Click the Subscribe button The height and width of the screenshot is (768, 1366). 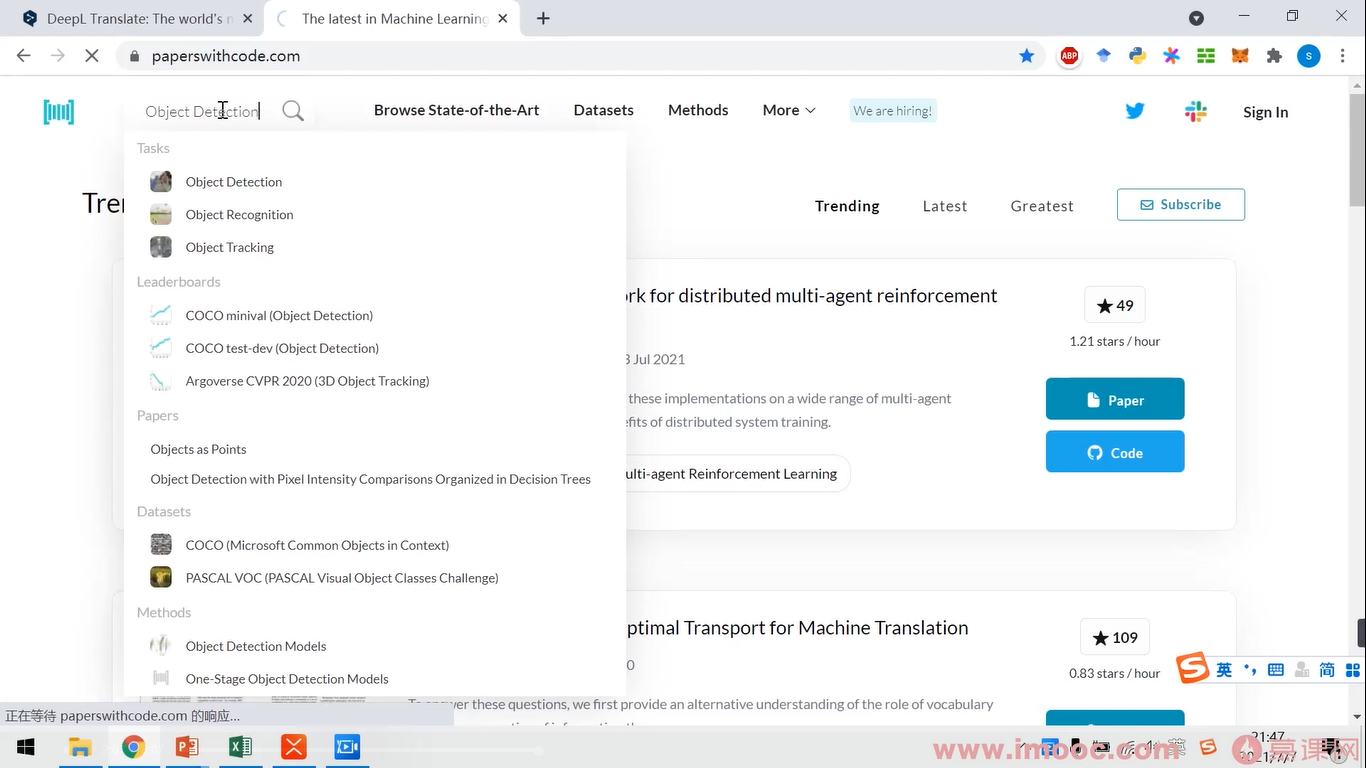[x=1181, y=204]
